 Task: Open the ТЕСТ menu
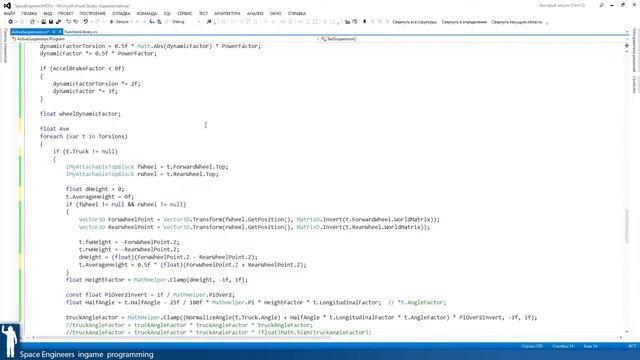[203, 13]
